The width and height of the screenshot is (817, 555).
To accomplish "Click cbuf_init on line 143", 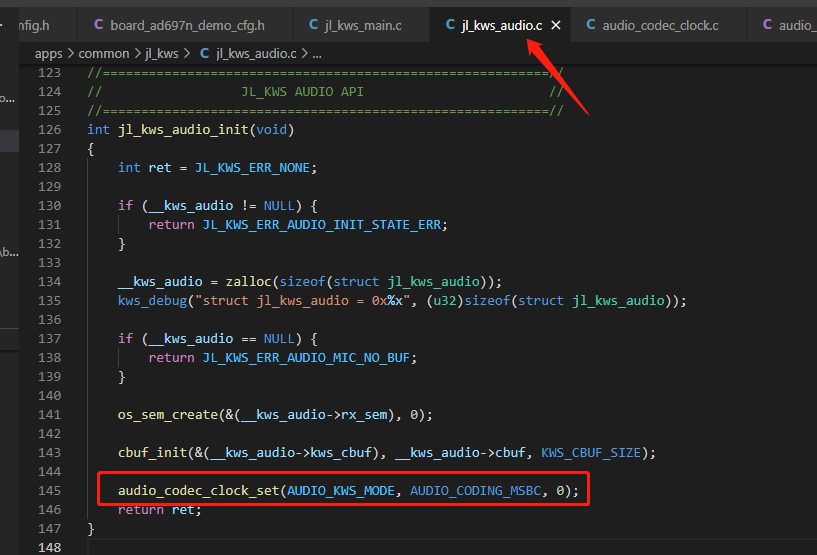I will tap(152, 453).
